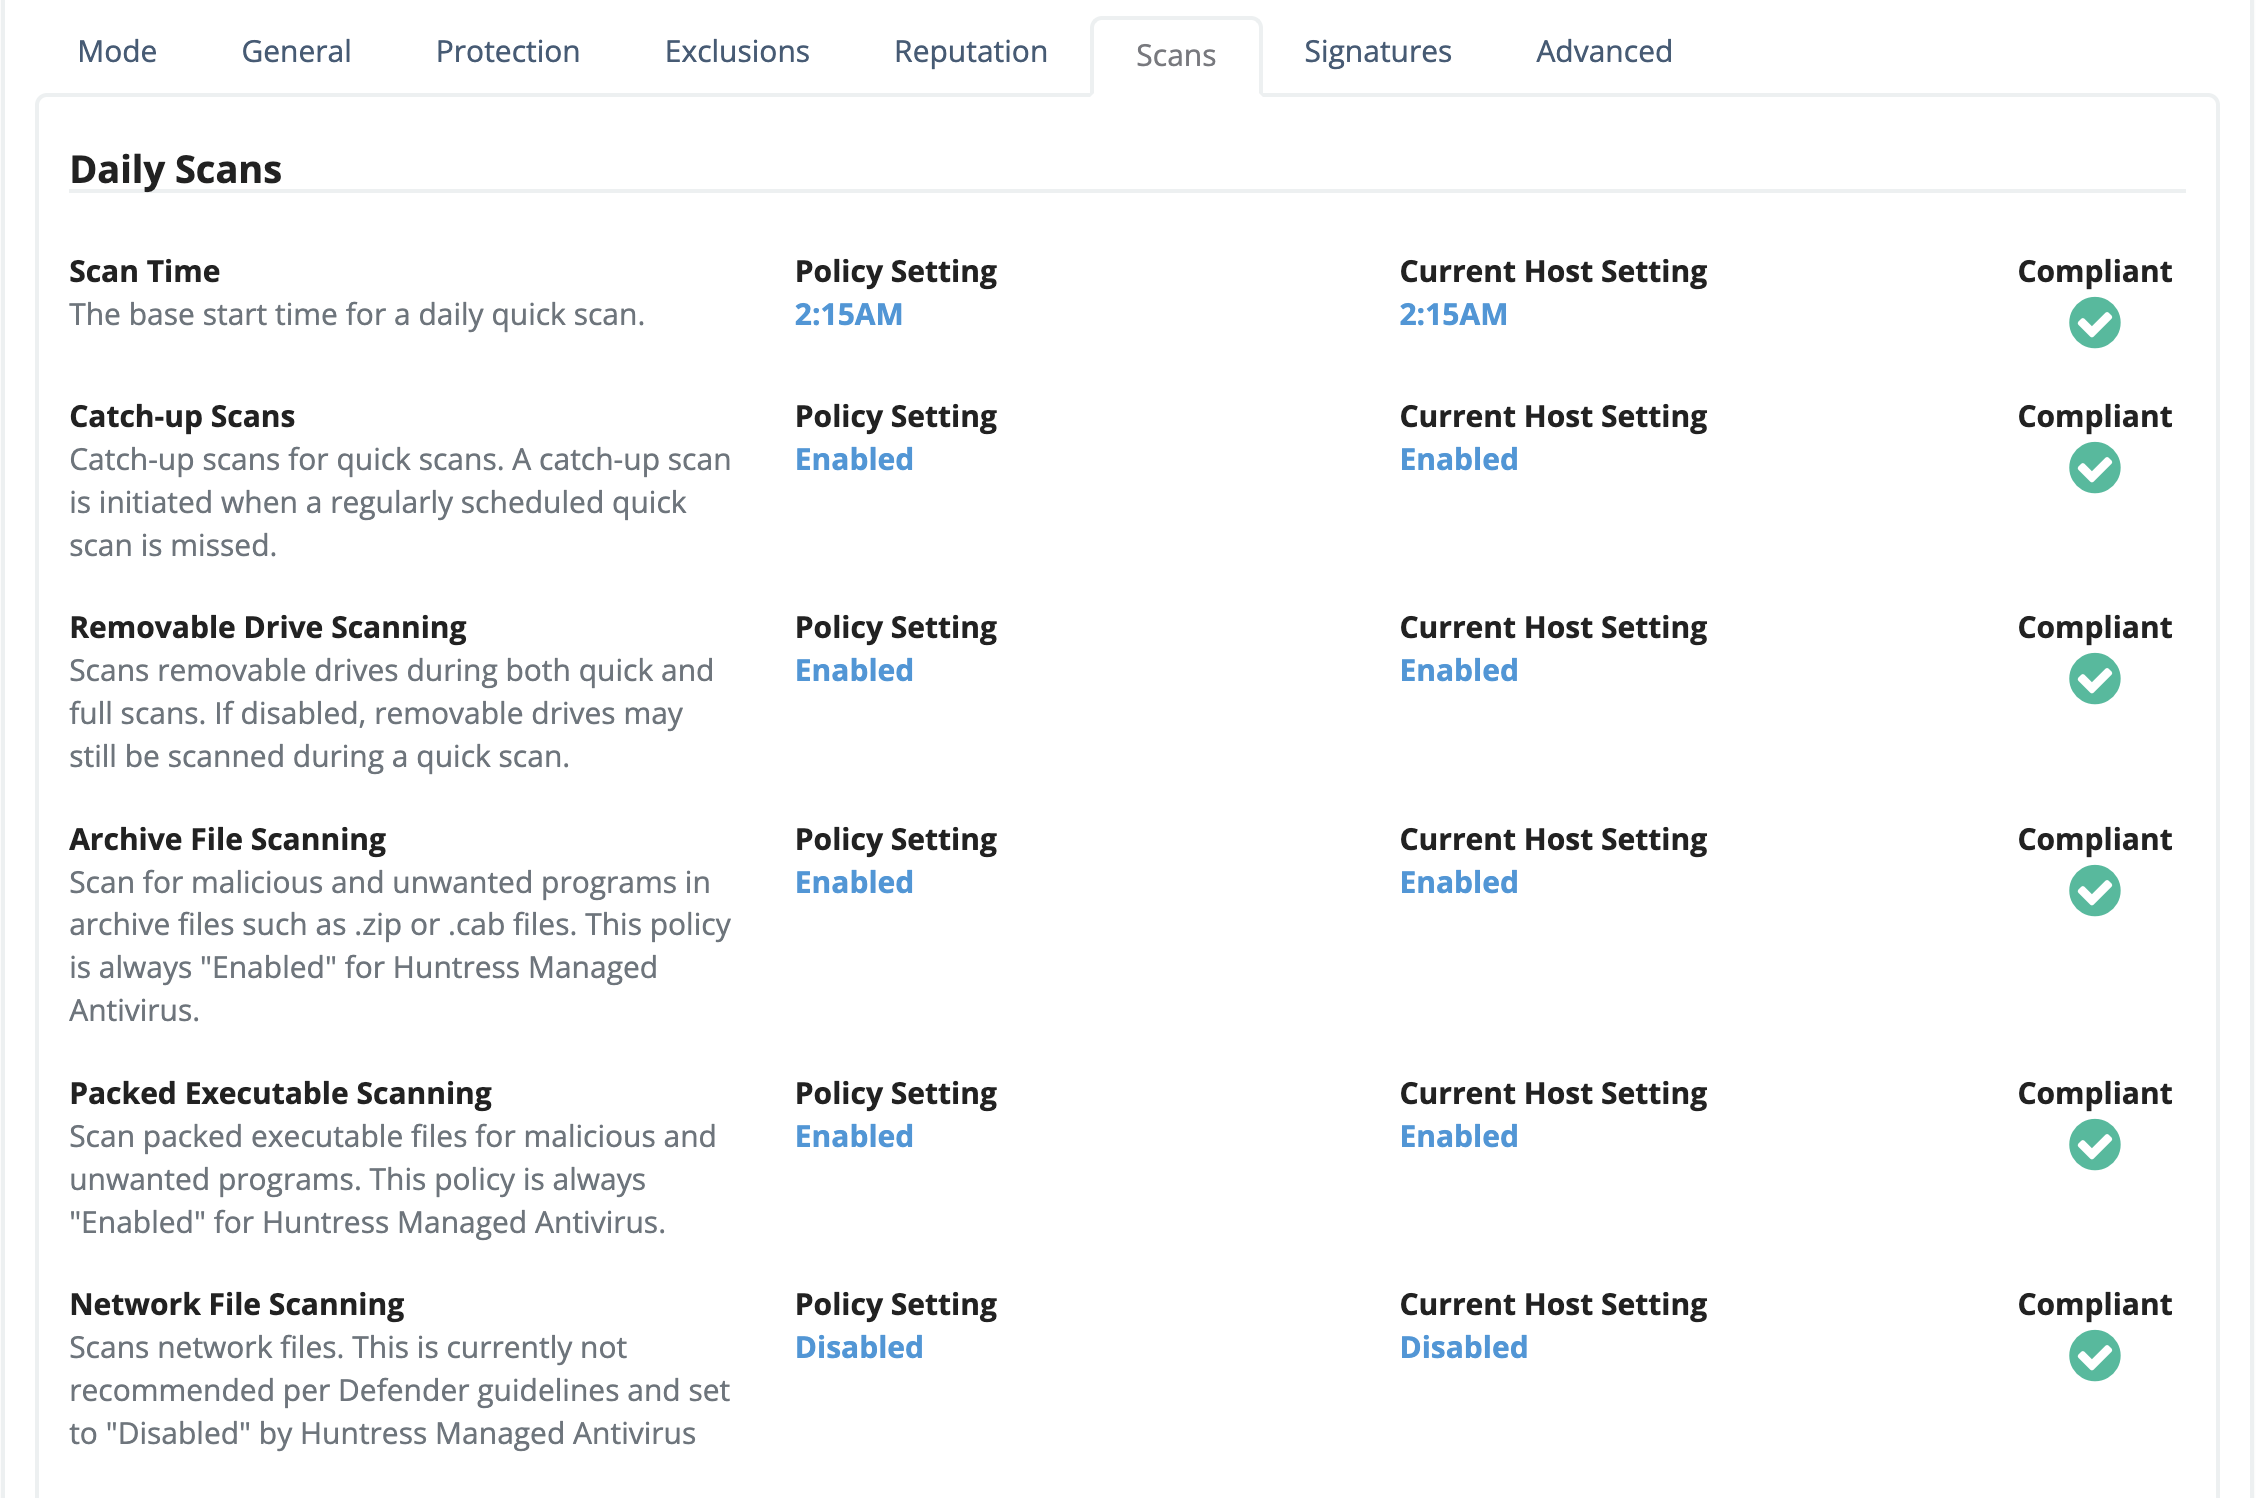The image size is (2268, 1498).
Task: Open the Protection tab
Action: point(508,51)
